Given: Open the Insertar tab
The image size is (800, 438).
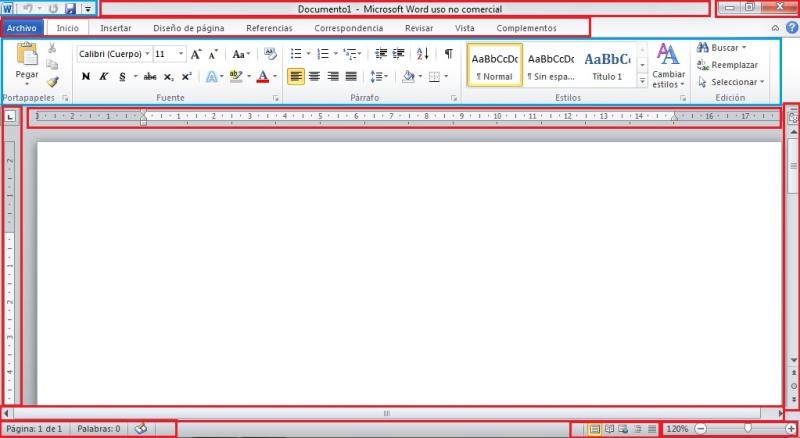Looking at the screenshot, I should pyautogui.click(x=115, y=28).
